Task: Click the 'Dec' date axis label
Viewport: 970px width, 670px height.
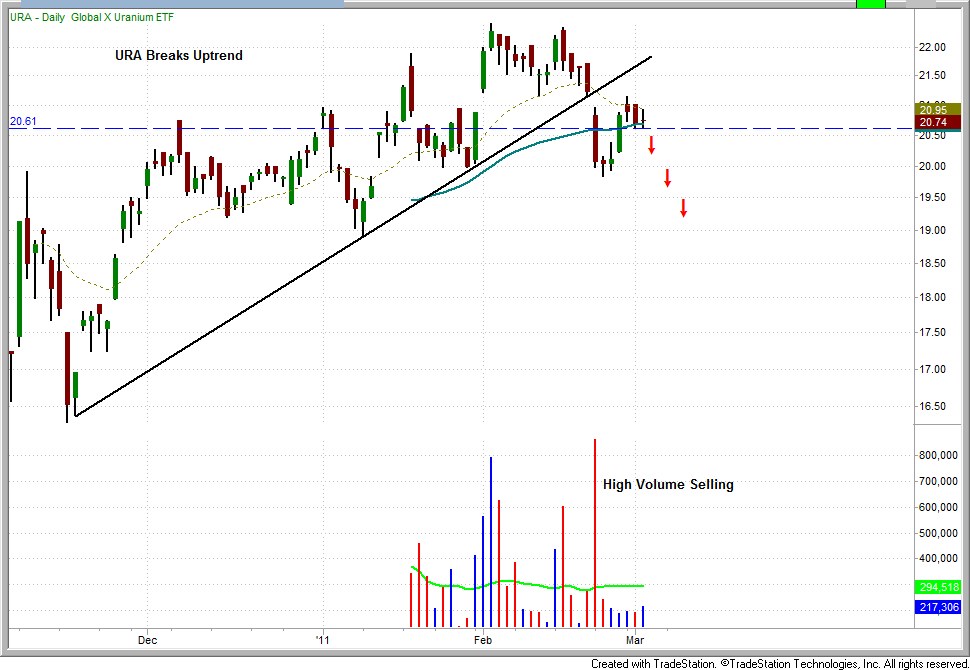Action: coord(147,640)
